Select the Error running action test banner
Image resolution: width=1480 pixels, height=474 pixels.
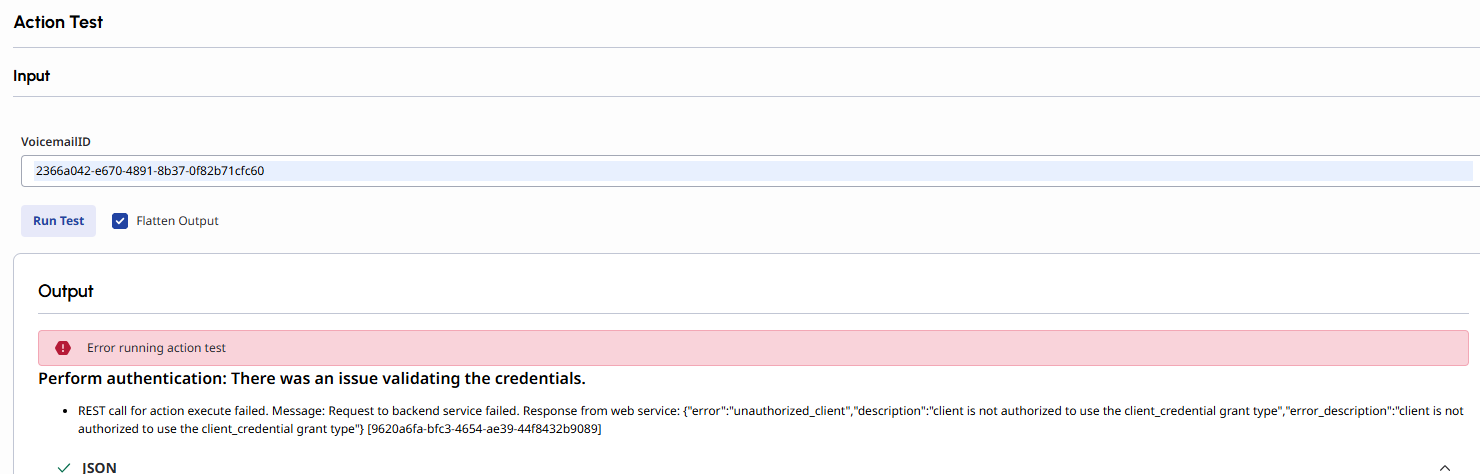[x=752, y=348]
